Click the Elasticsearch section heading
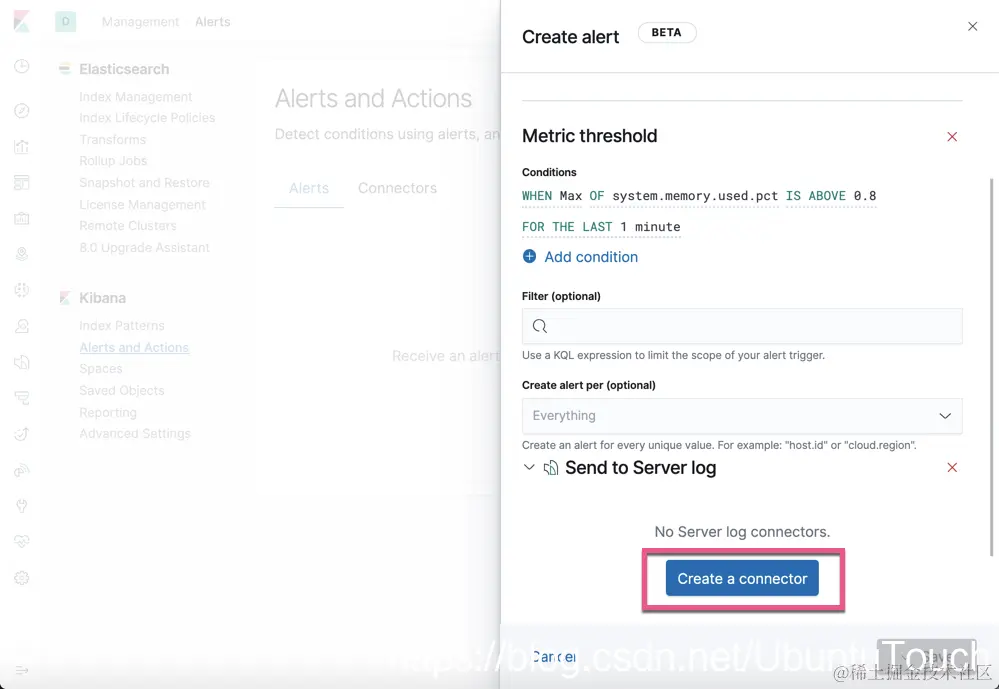This screenshot has width=999, height=689. pyautogui.click(x=124, y=69)
